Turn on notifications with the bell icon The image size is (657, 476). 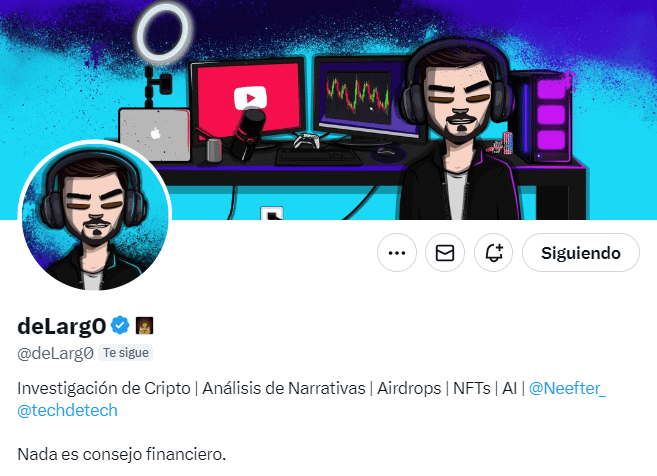coord(494,253)
